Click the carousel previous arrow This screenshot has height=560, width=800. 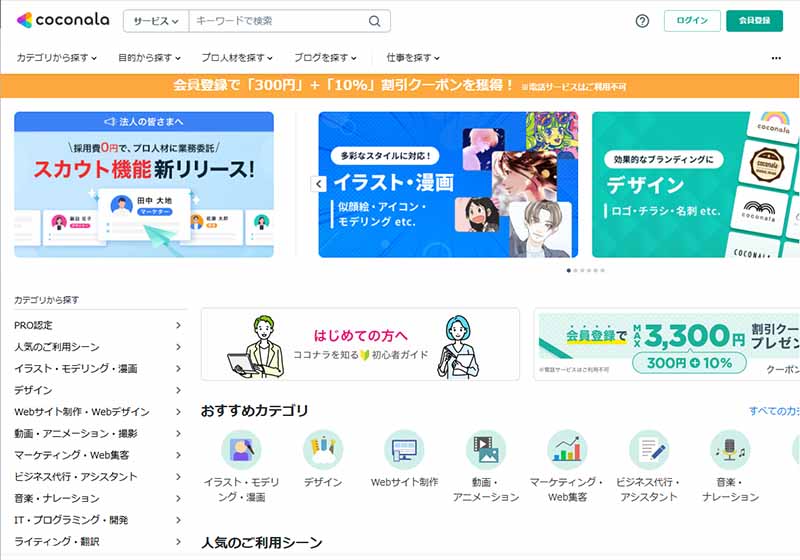coord(318,184)
